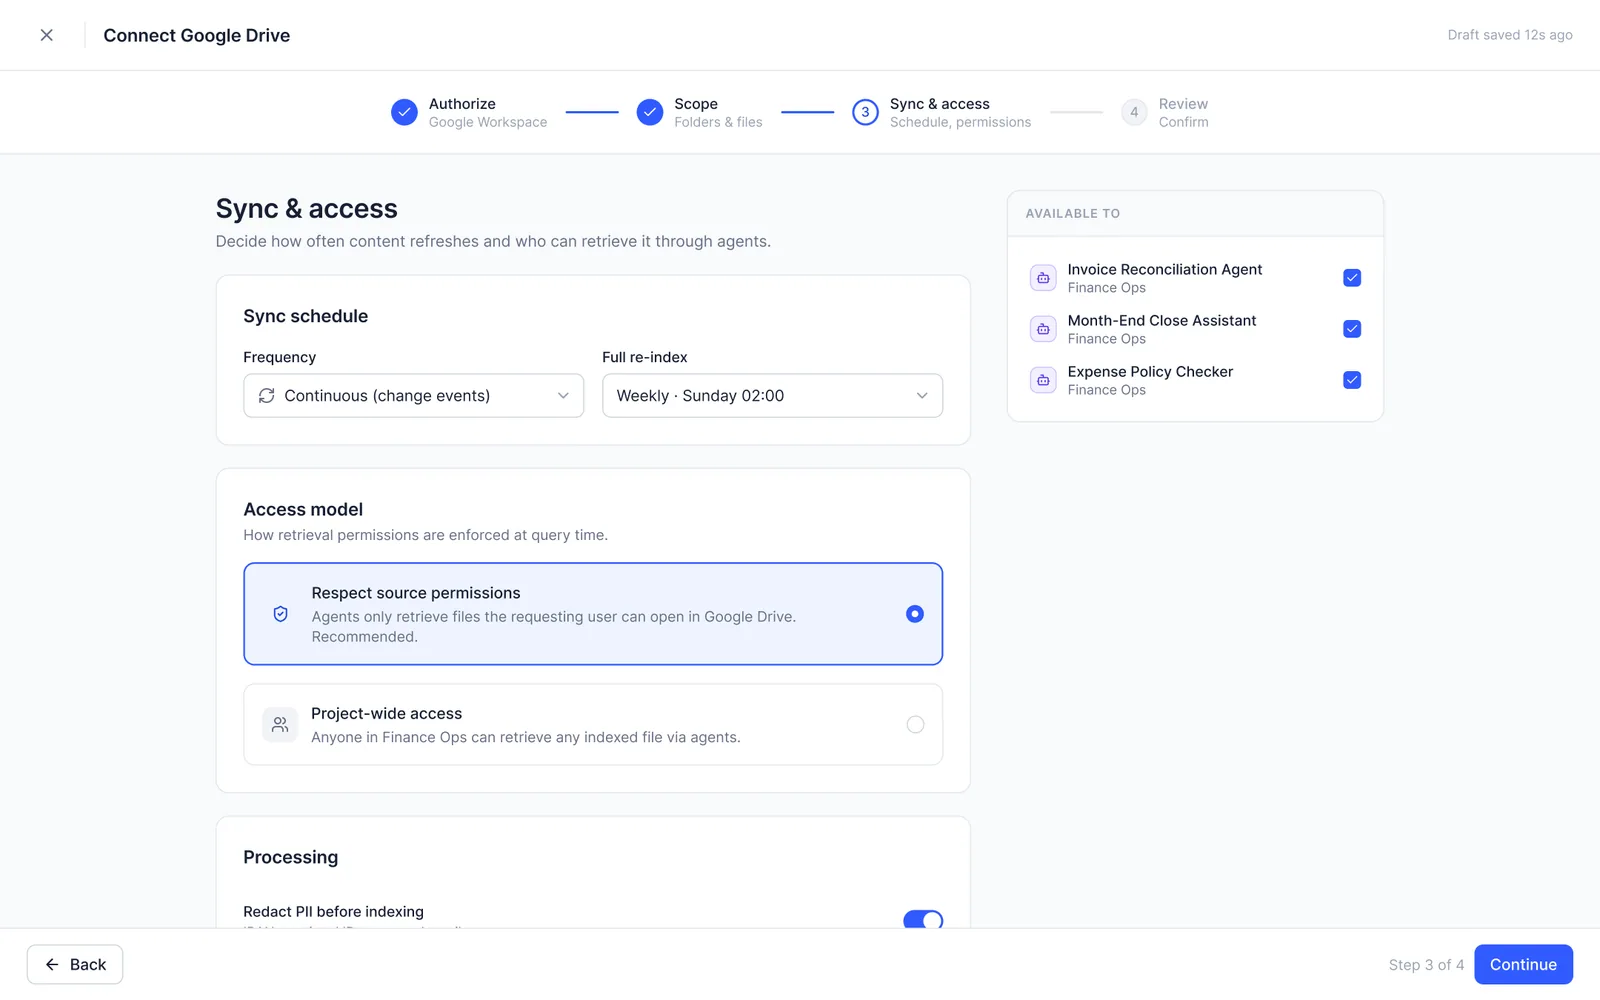This screenshot has width=1600, height=1000.
Task: Open the Full re-index dropdown
Action: 772,396
